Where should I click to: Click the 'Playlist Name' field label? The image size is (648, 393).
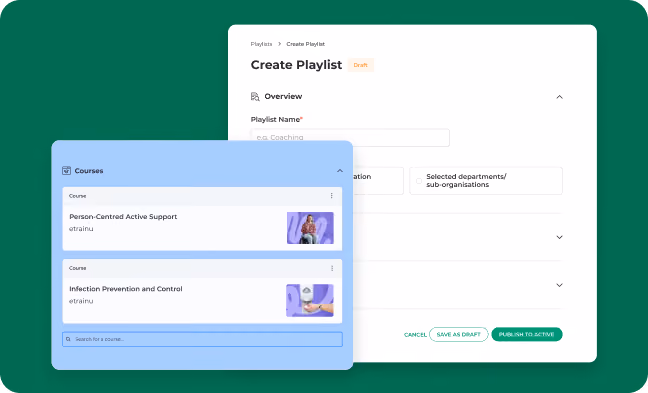(276, 119)
